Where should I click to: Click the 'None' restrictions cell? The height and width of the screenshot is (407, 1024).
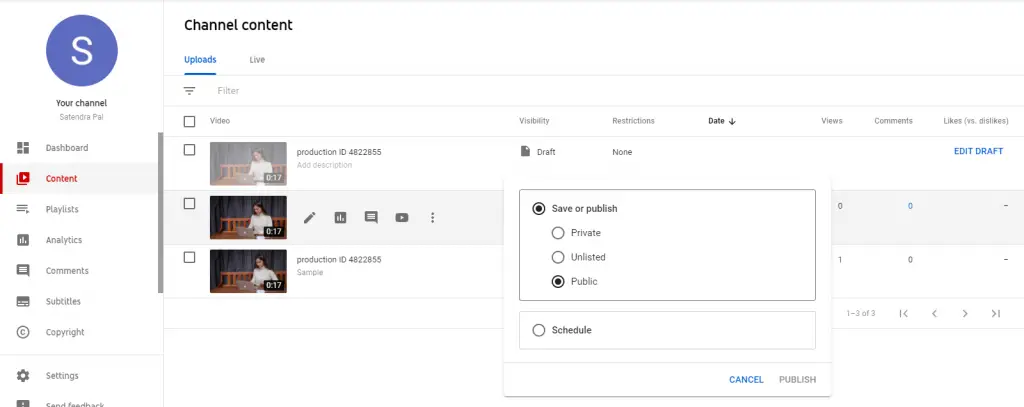[622, 152]
